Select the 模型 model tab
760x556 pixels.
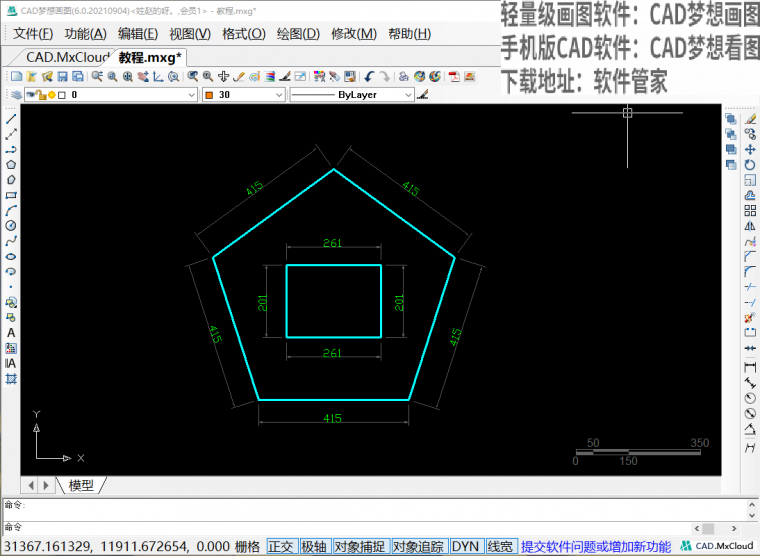point(81,485)
